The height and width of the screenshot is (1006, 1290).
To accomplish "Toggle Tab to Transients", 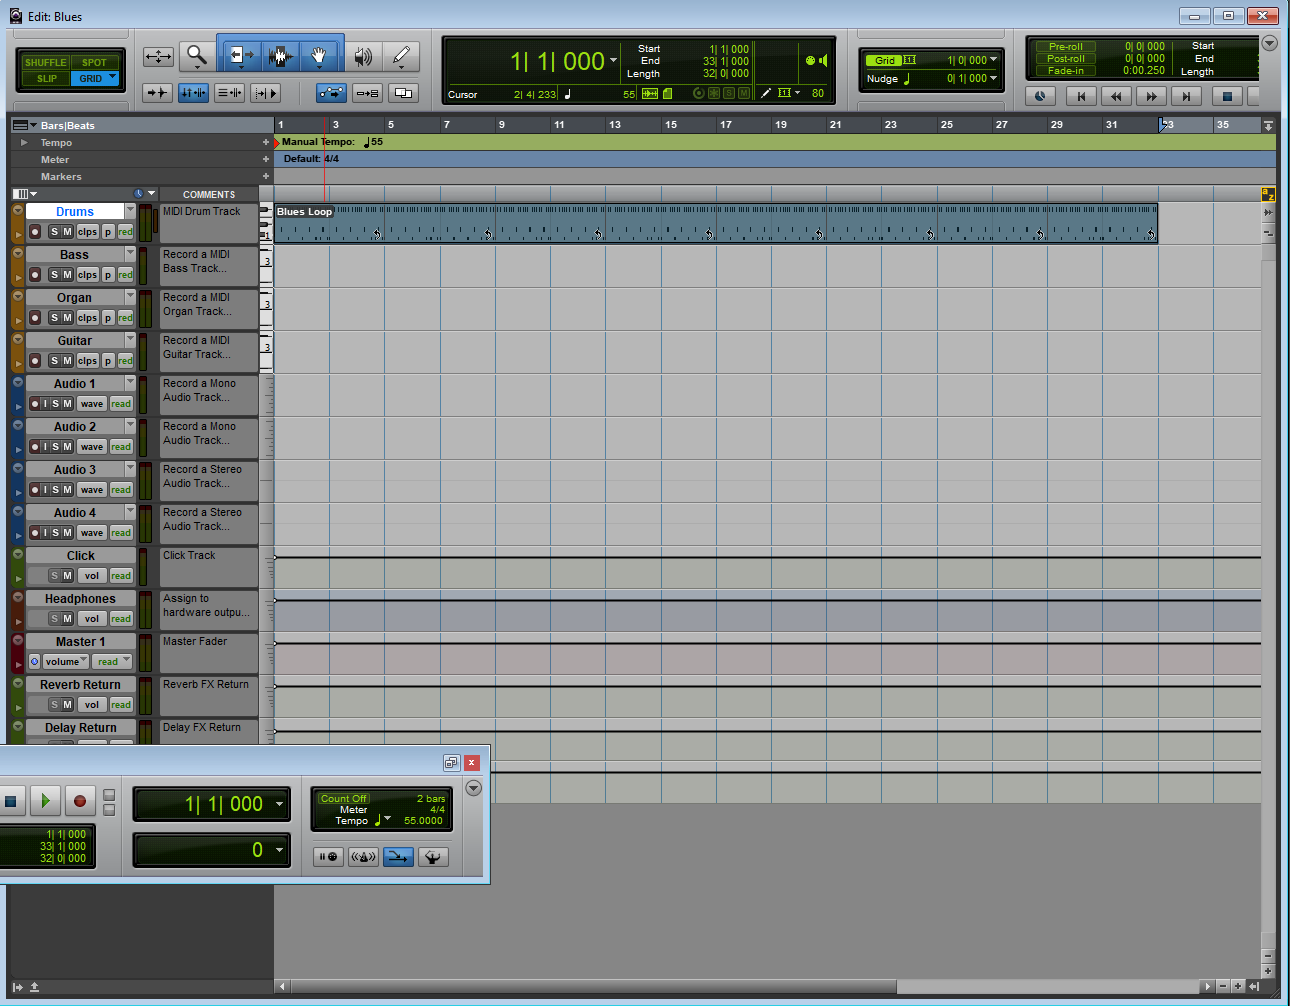I will 158,92.
